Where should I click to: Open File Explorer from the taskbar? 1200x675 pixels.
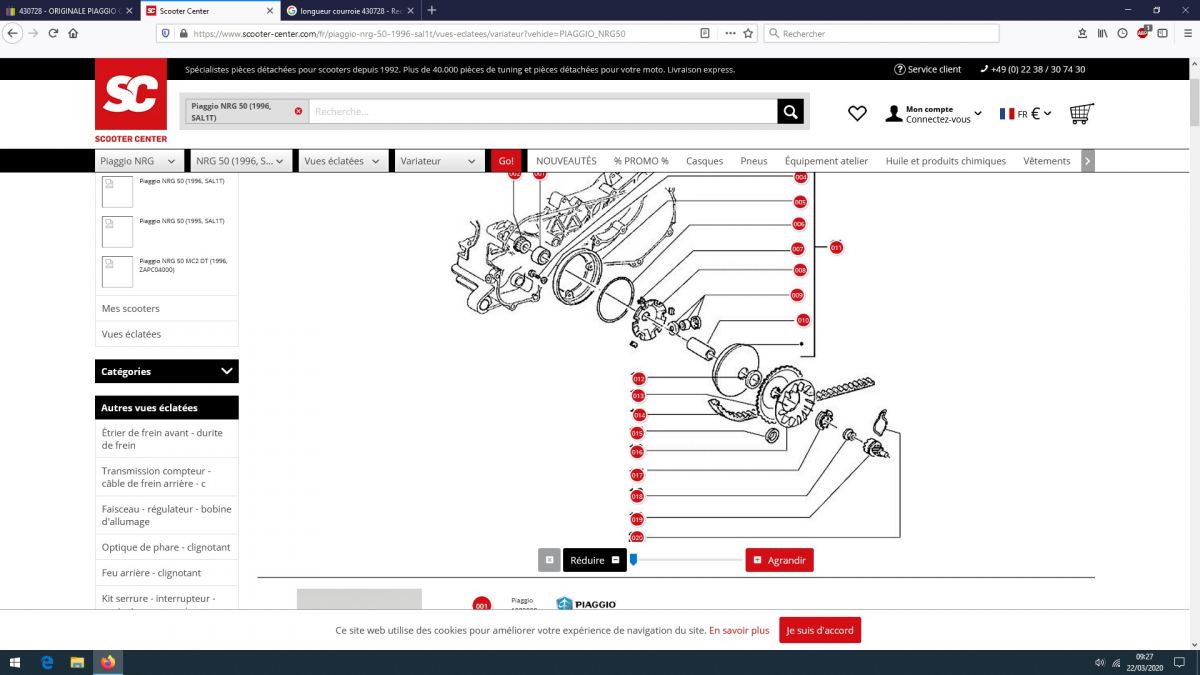click(x=77, y=662)
